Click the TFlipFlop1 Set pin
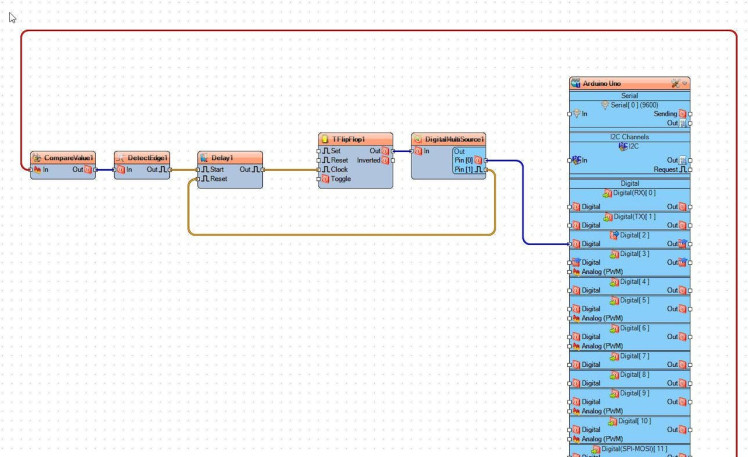748x457 pixels. (326, 151)
